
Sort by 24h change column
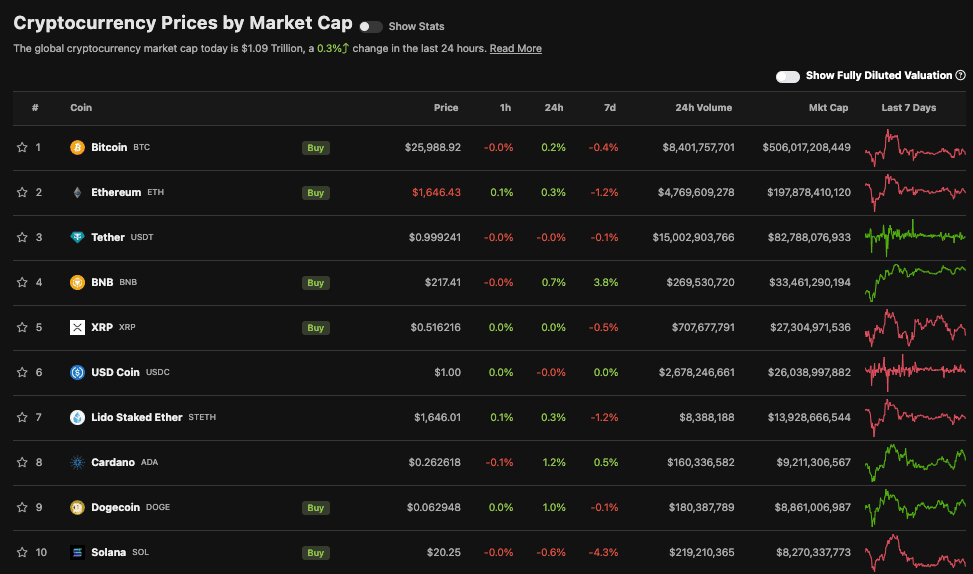[x=554, y=107]
